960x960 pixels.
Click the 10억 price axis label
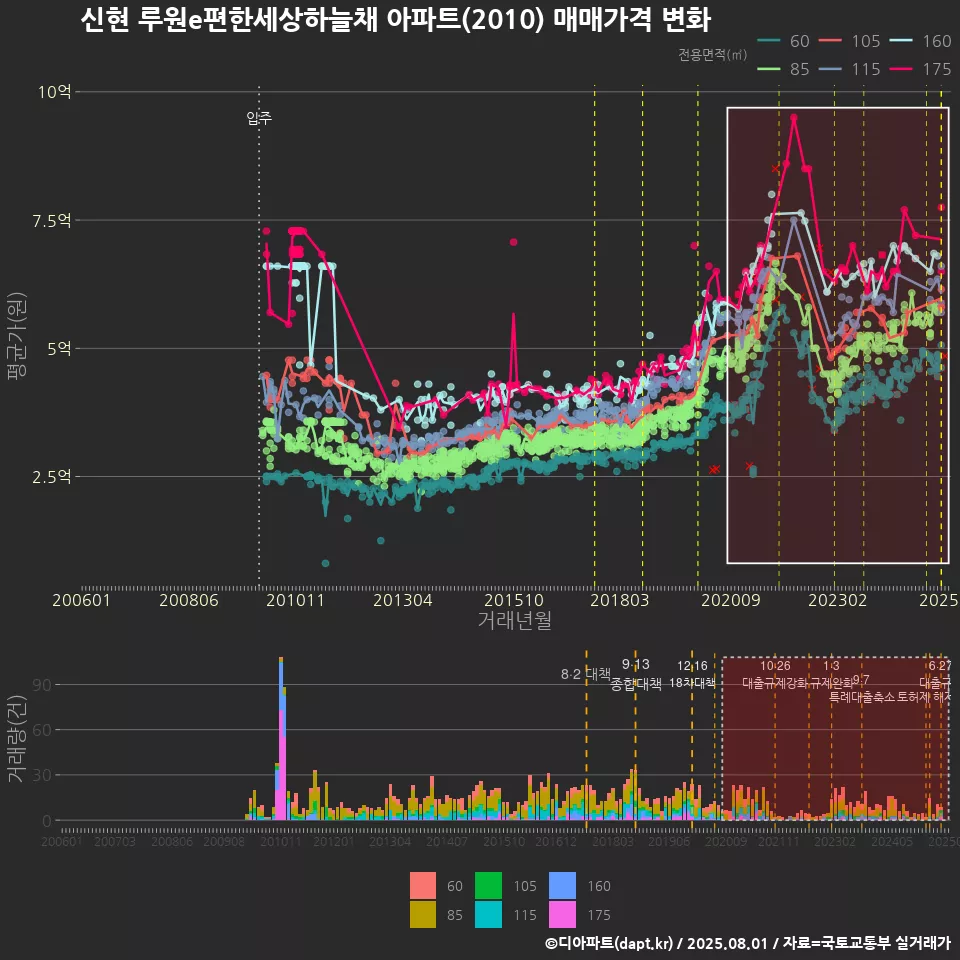[54, 92]
